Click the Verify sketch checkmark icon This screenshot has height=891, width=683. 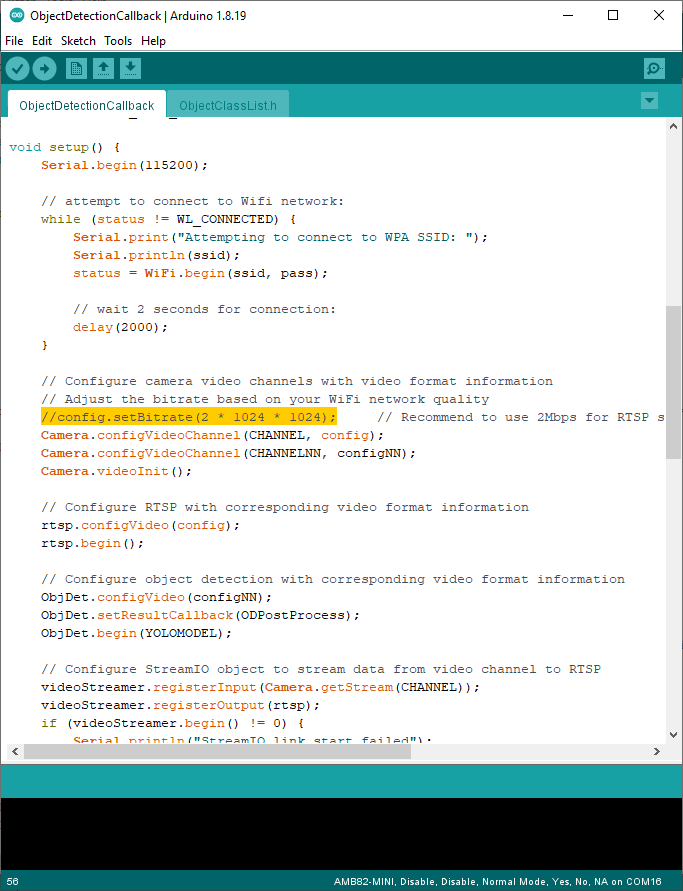tap(18, 68)
